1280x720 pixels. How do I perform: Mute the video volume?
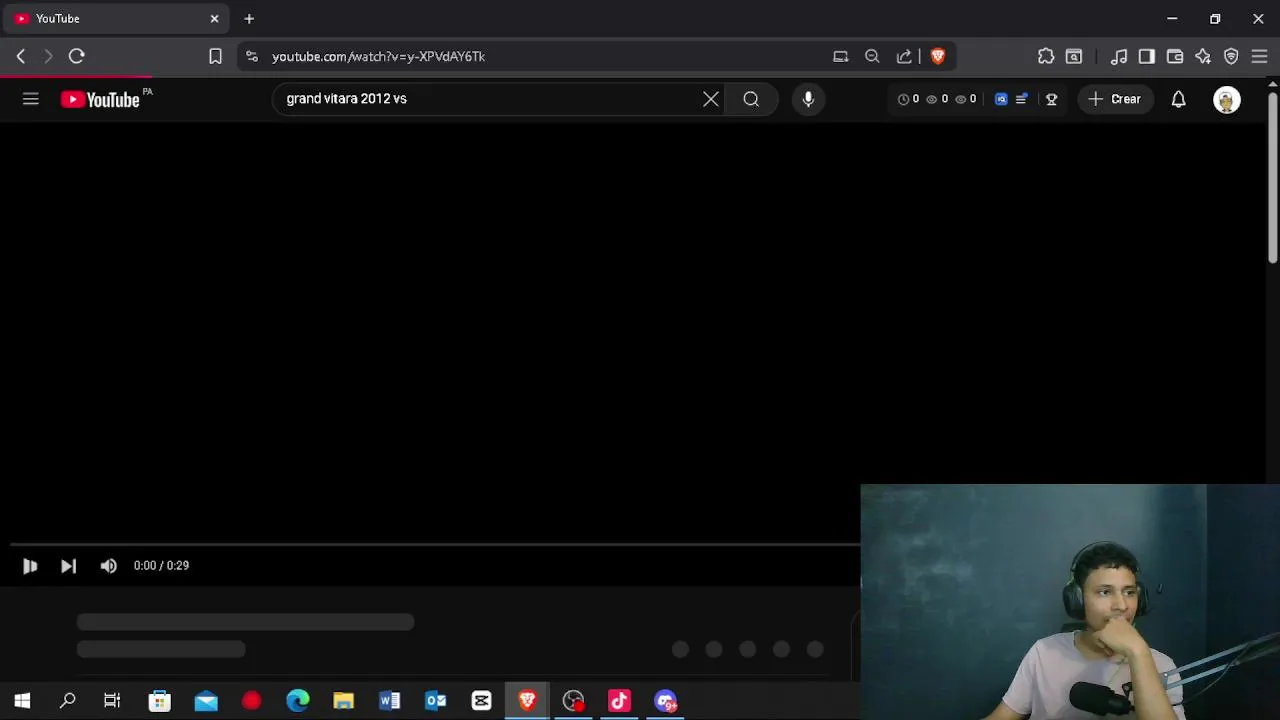pos(108,566)
